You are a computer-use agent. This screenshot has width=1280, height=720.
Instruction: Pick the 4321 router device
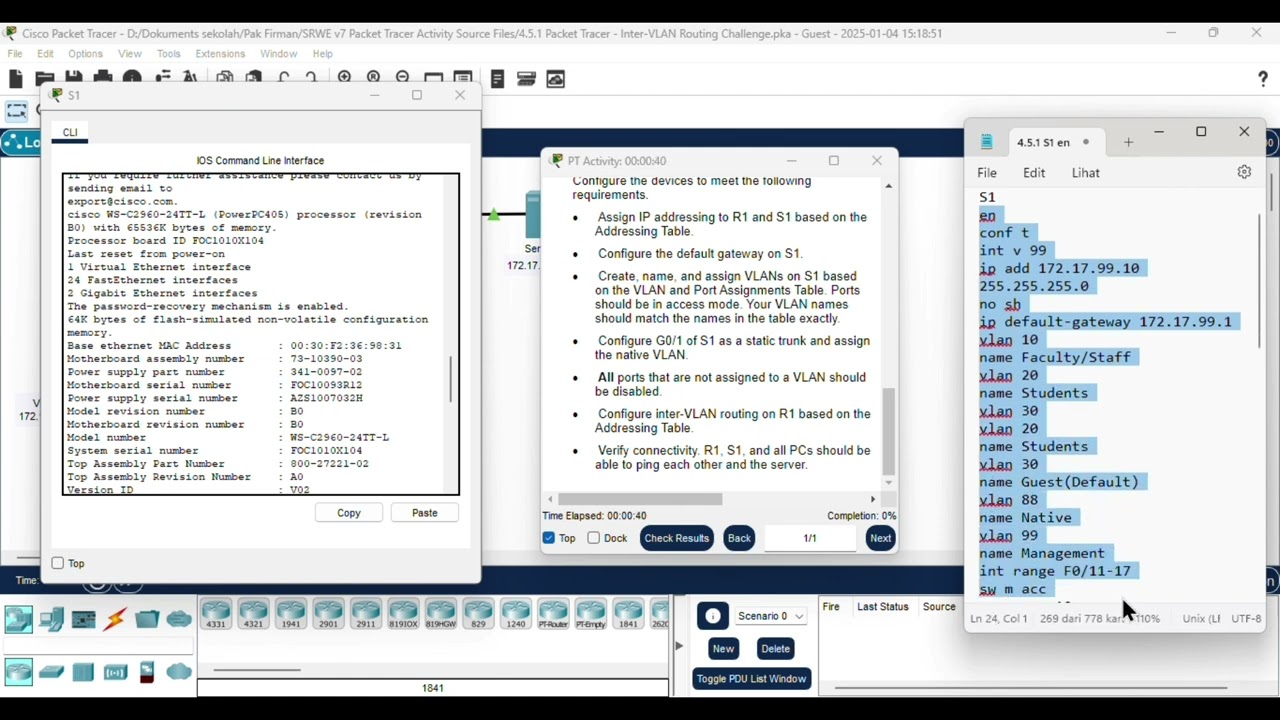tap(253, 614)
